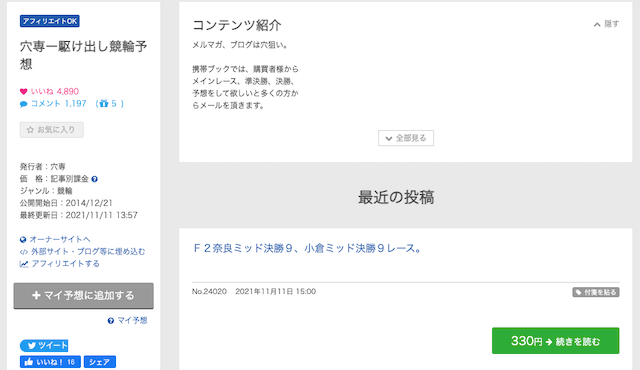
Task: Click post date 2021年11月11日 15:00
Action: coord(276,292)
